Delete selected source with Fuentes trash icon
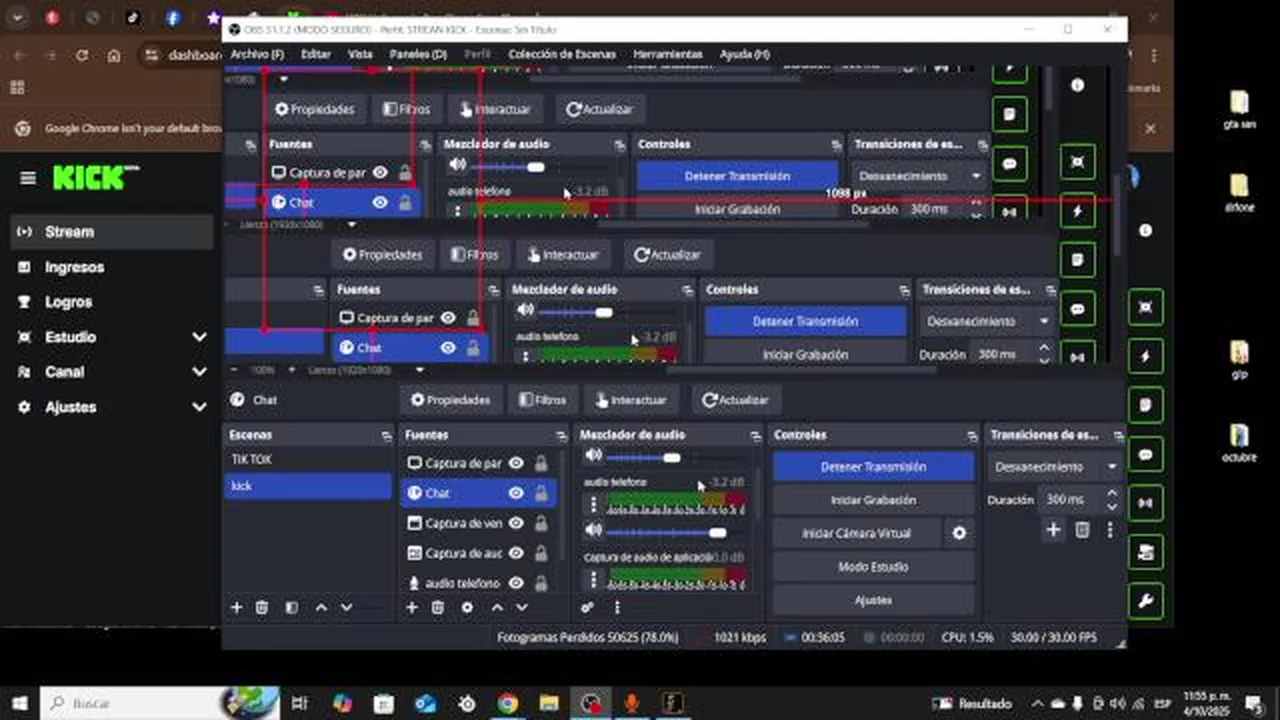This screenshot has width=1280, height=720. tap(437, 607)
